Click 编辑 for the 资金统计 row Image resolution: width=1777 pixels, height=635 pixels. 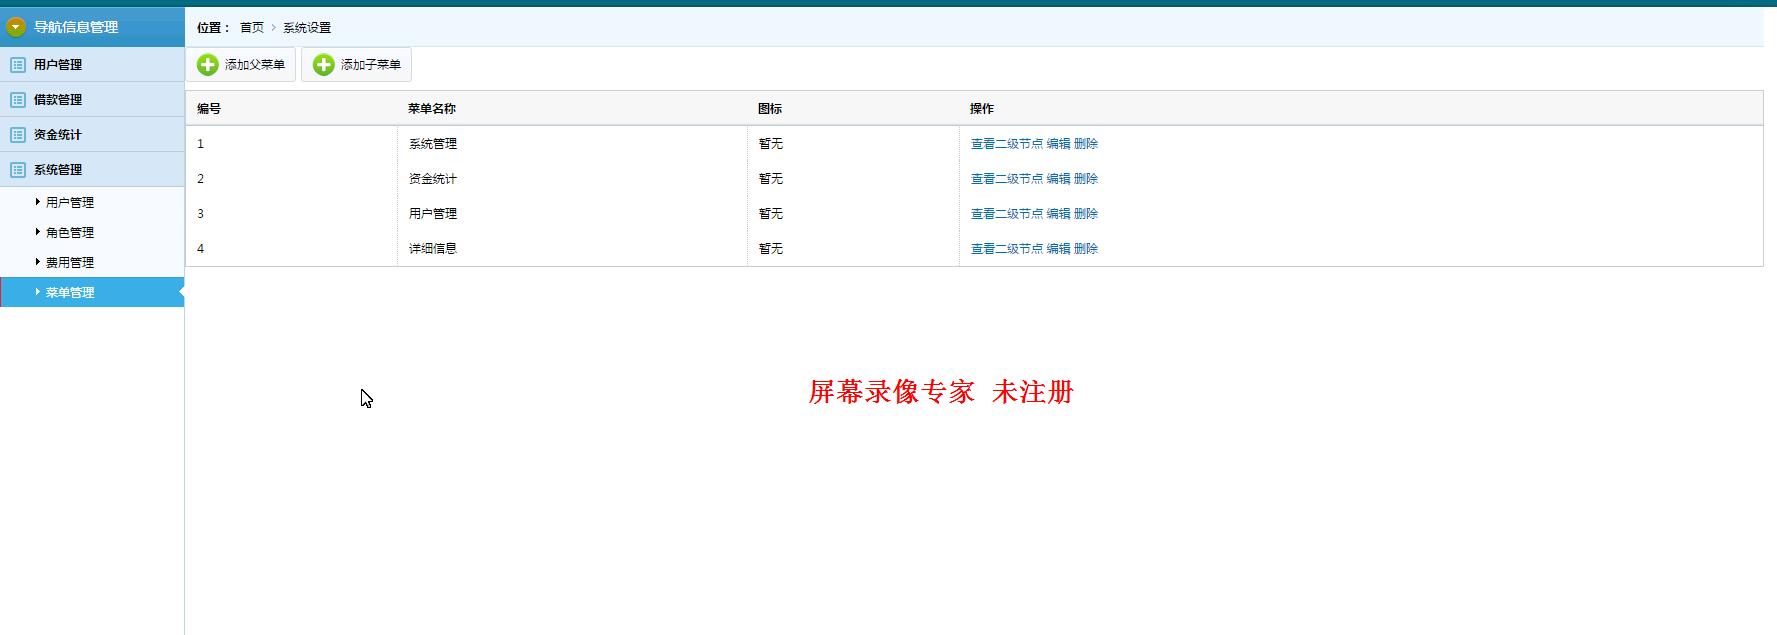(x=1059, y=179)
